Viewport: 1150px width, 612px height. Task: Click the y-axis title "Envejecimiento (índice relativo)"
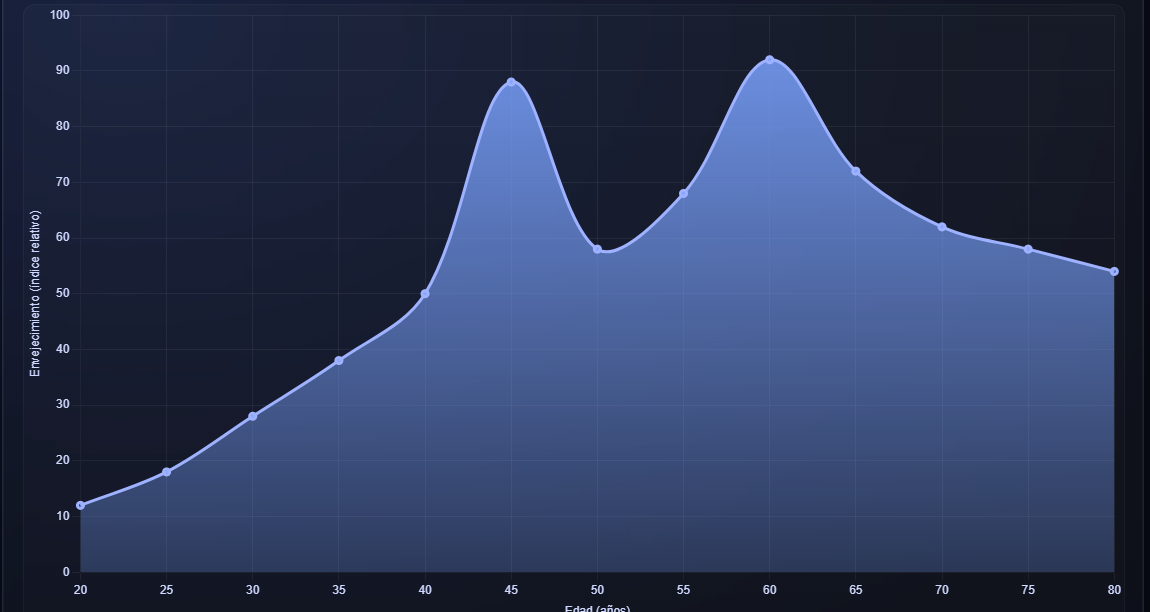(x=36, y=293)
